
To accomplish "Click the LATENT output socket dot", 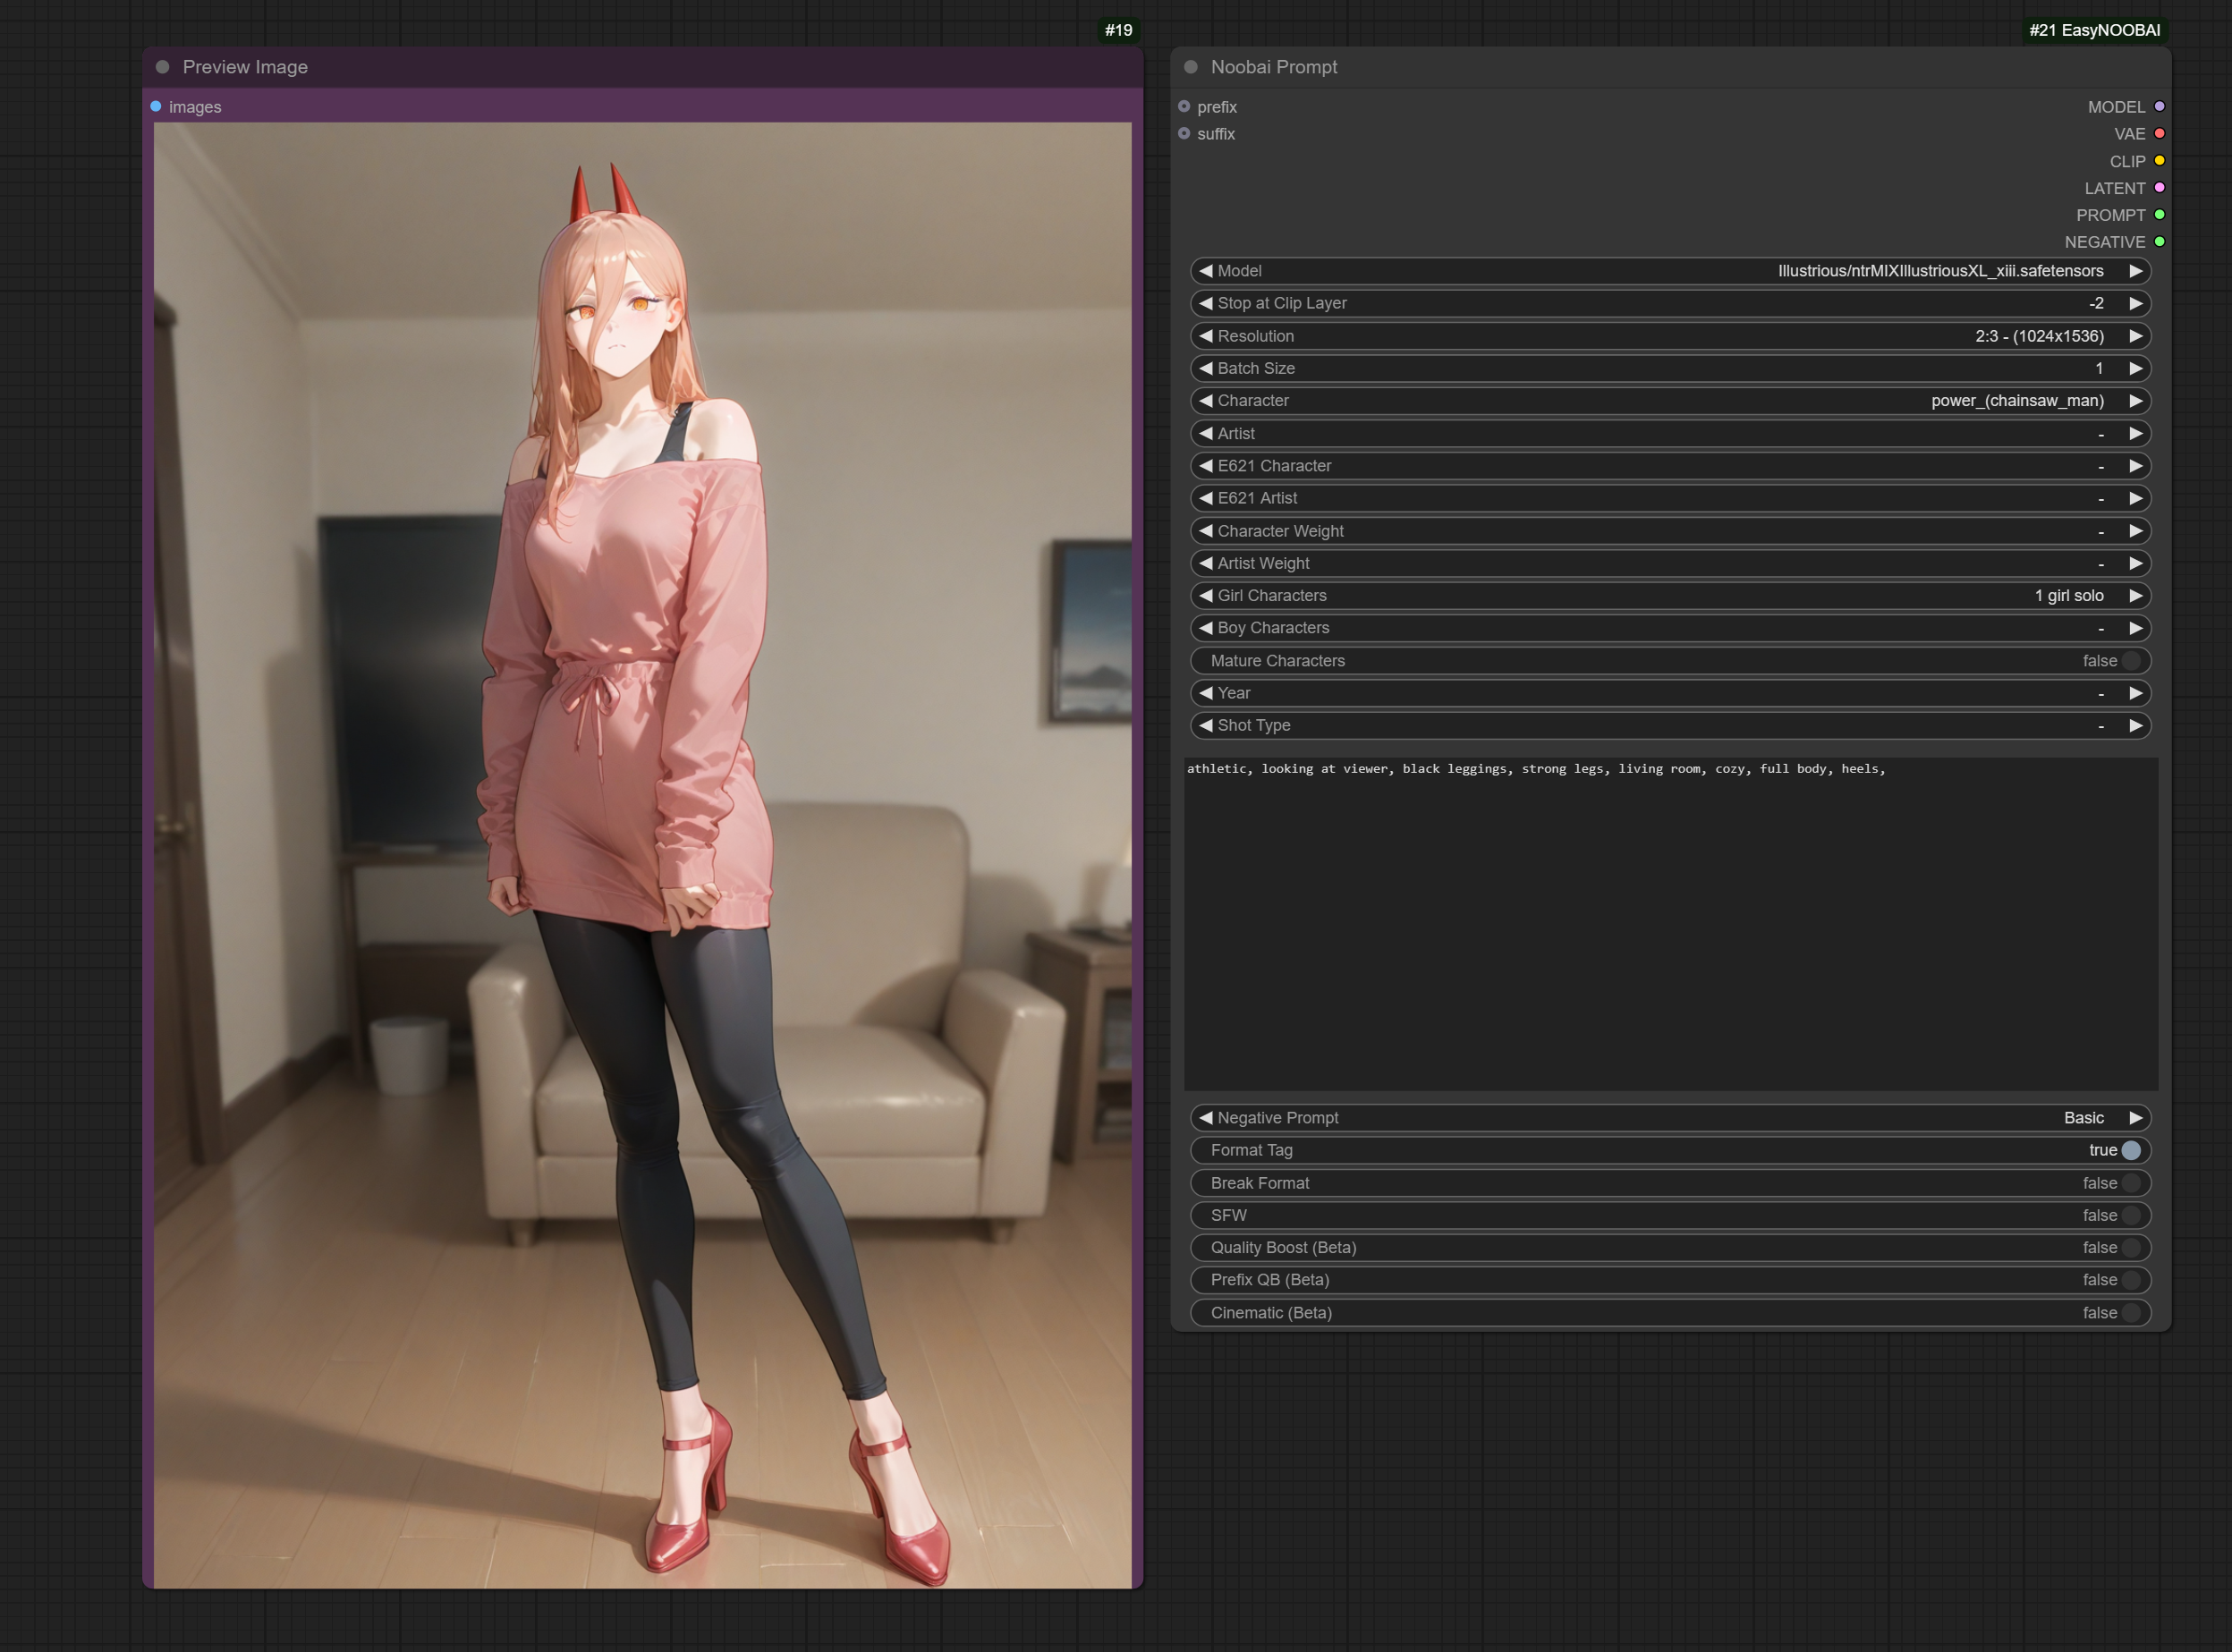I will click(2159, 188).
